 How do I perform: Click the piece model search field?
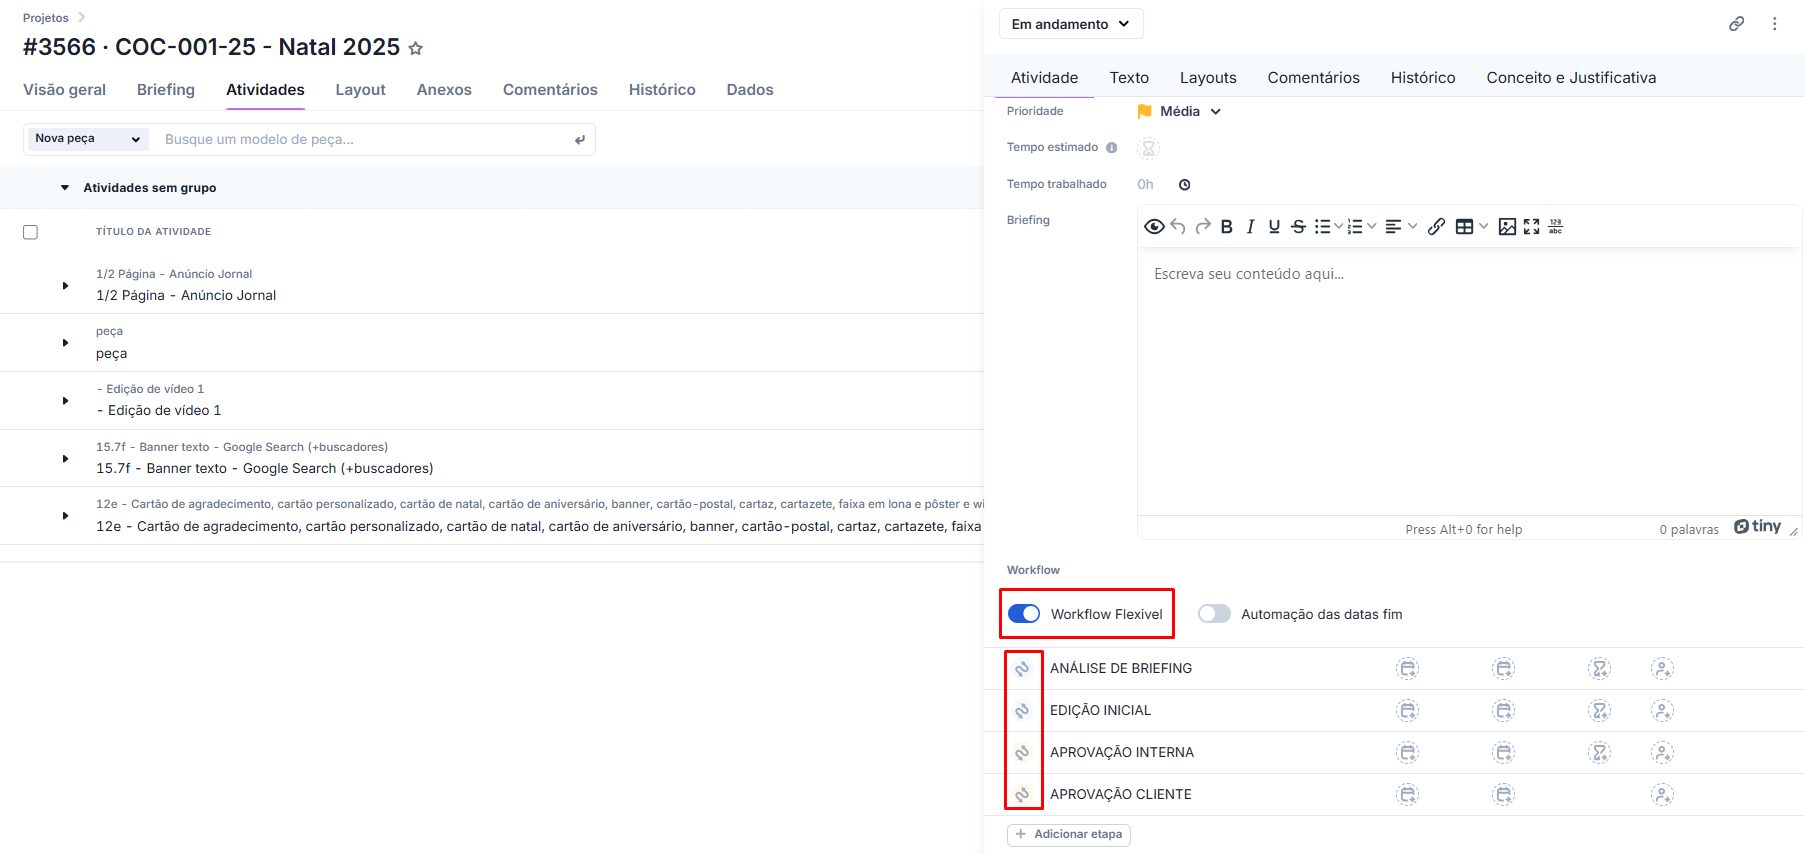[360, 140]
